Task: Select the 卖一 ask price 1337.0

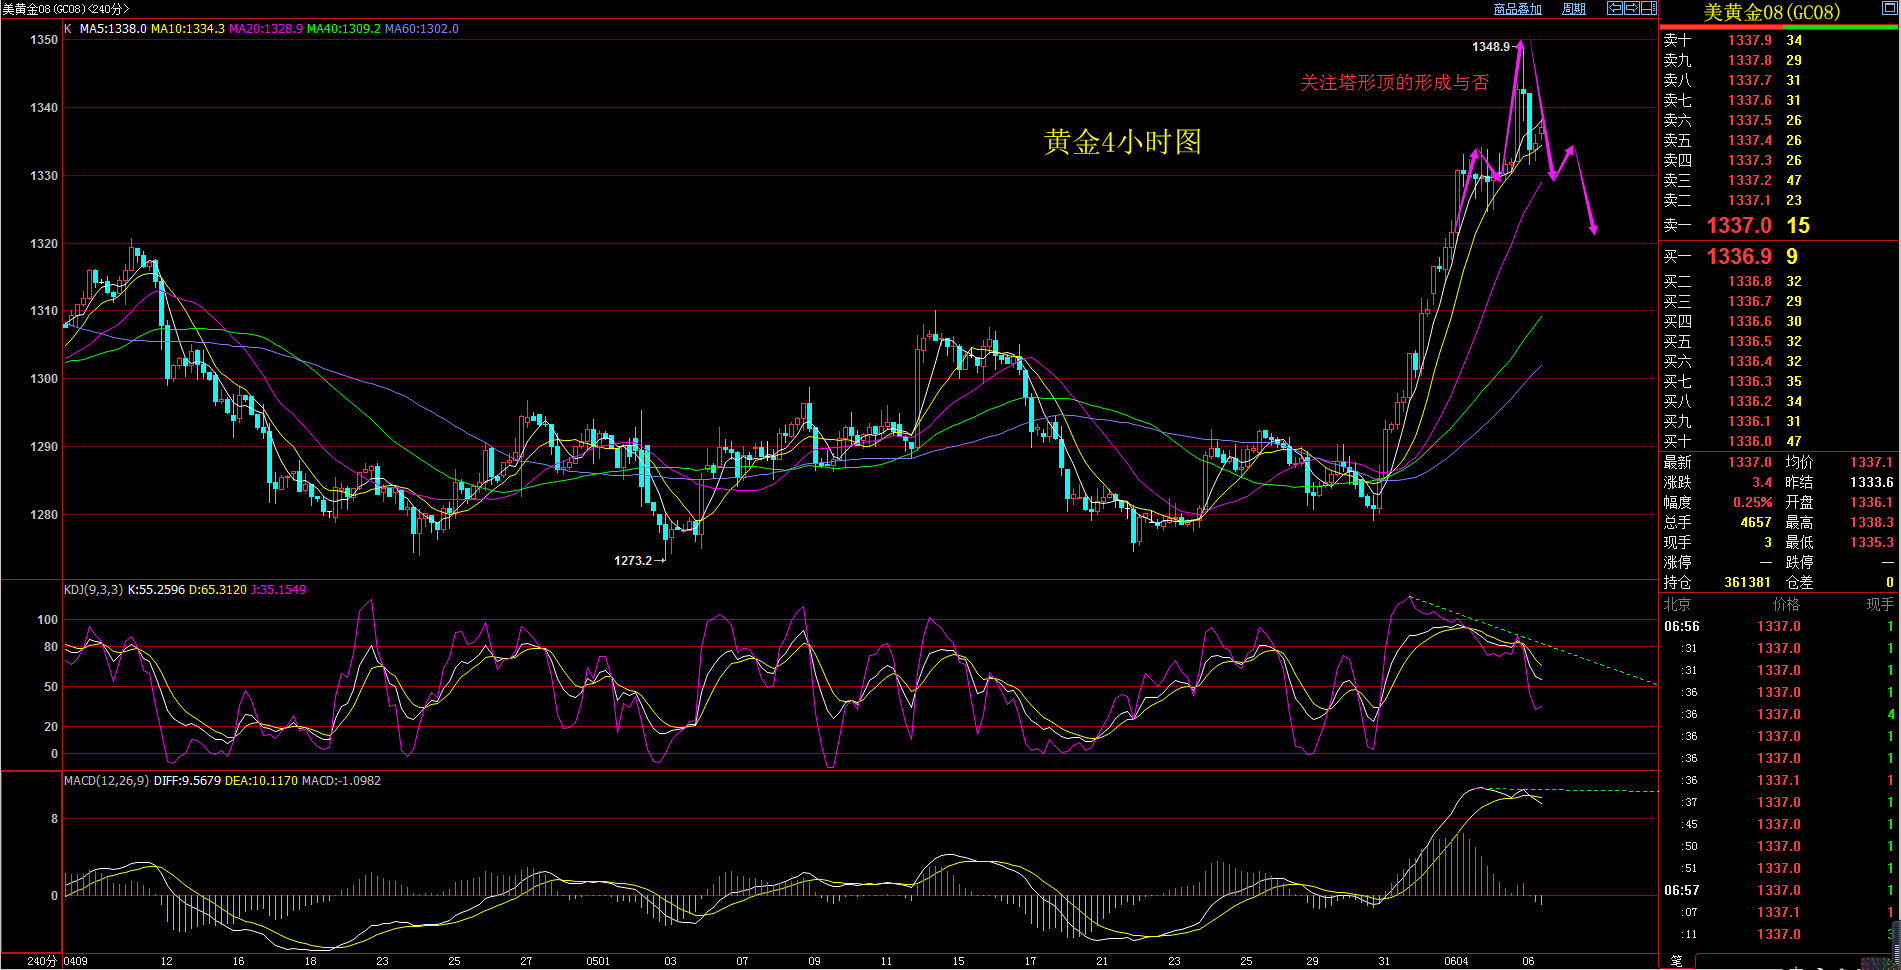Action: click(1739, 226)
